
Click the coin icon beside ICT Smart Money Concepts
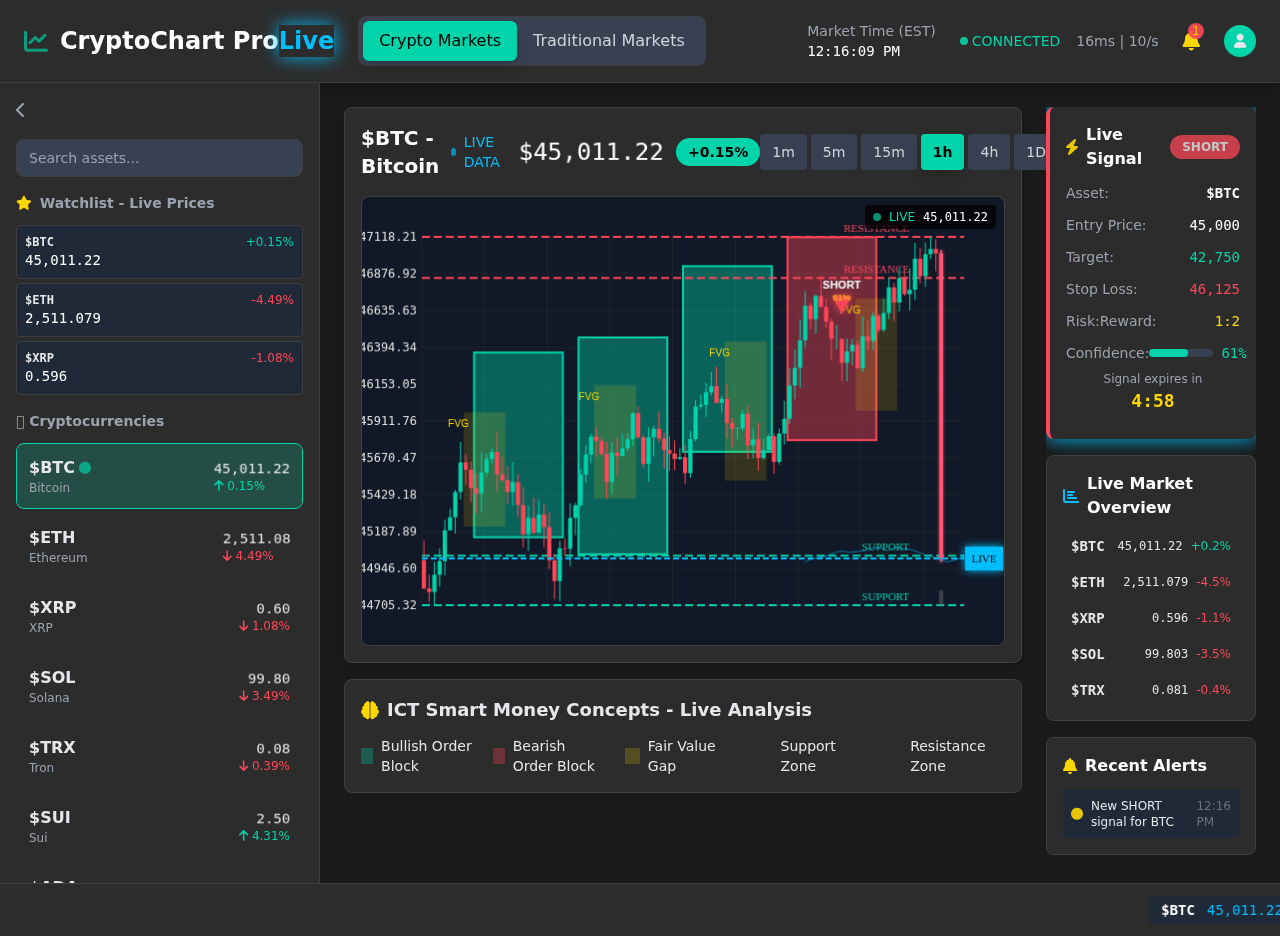(x=369, y=709)
